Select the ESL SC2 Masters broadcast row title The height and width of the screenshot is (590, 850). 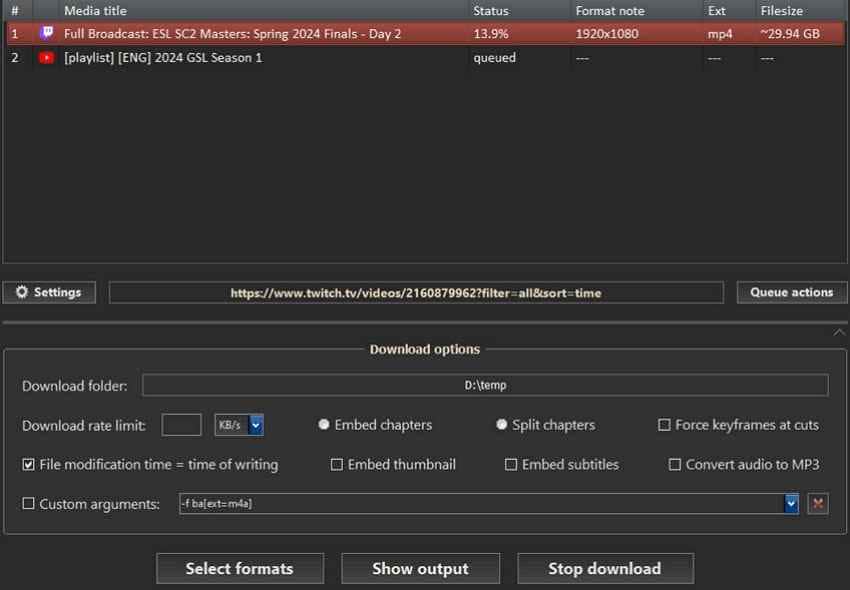pos(232,34)
